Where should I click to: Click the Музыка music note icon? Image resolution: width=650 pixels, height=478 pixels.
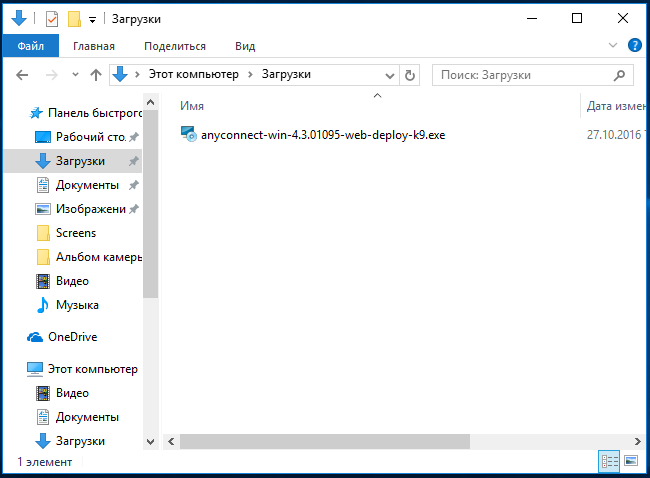coord(42,305)
